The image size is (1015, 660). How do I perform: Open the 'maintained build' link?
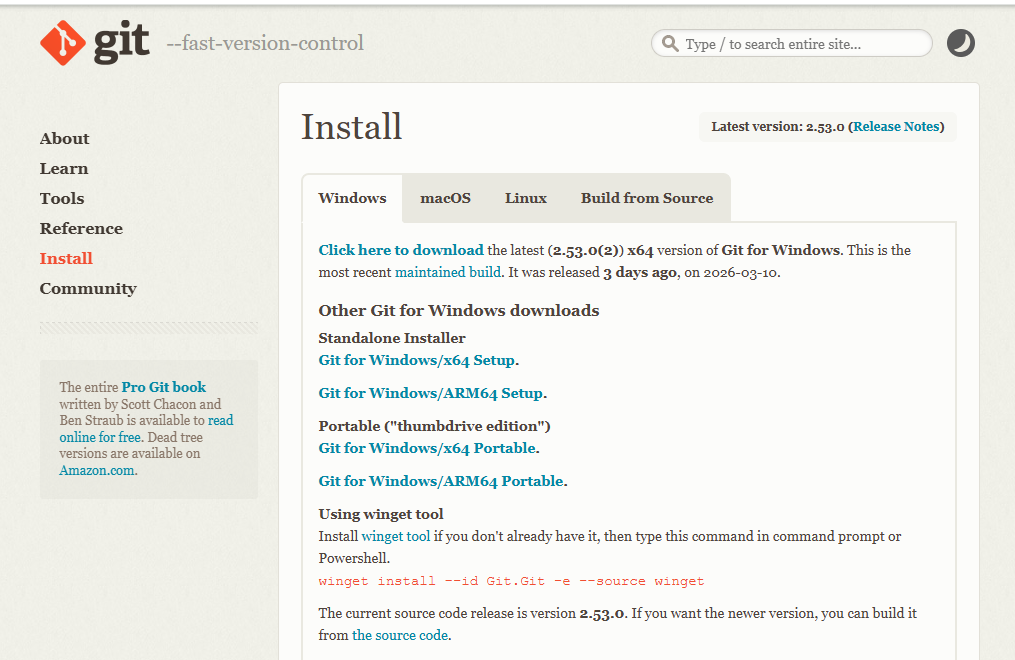point(448,272)
